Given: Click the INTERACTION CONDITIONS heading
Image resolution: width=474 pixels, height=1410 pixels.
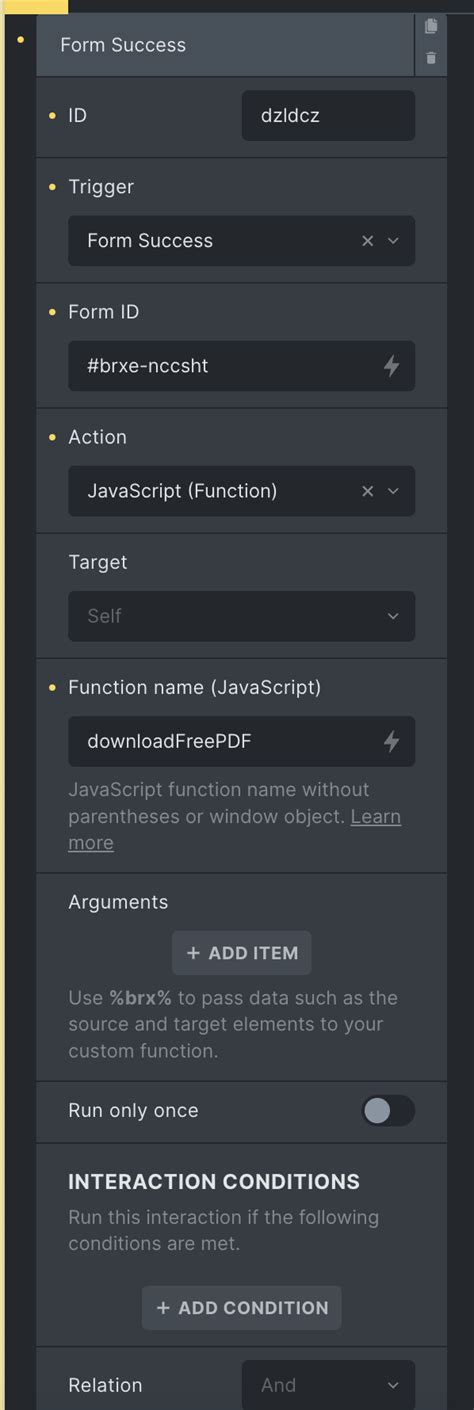Looking at the screenshot, I should [214, 1182].
